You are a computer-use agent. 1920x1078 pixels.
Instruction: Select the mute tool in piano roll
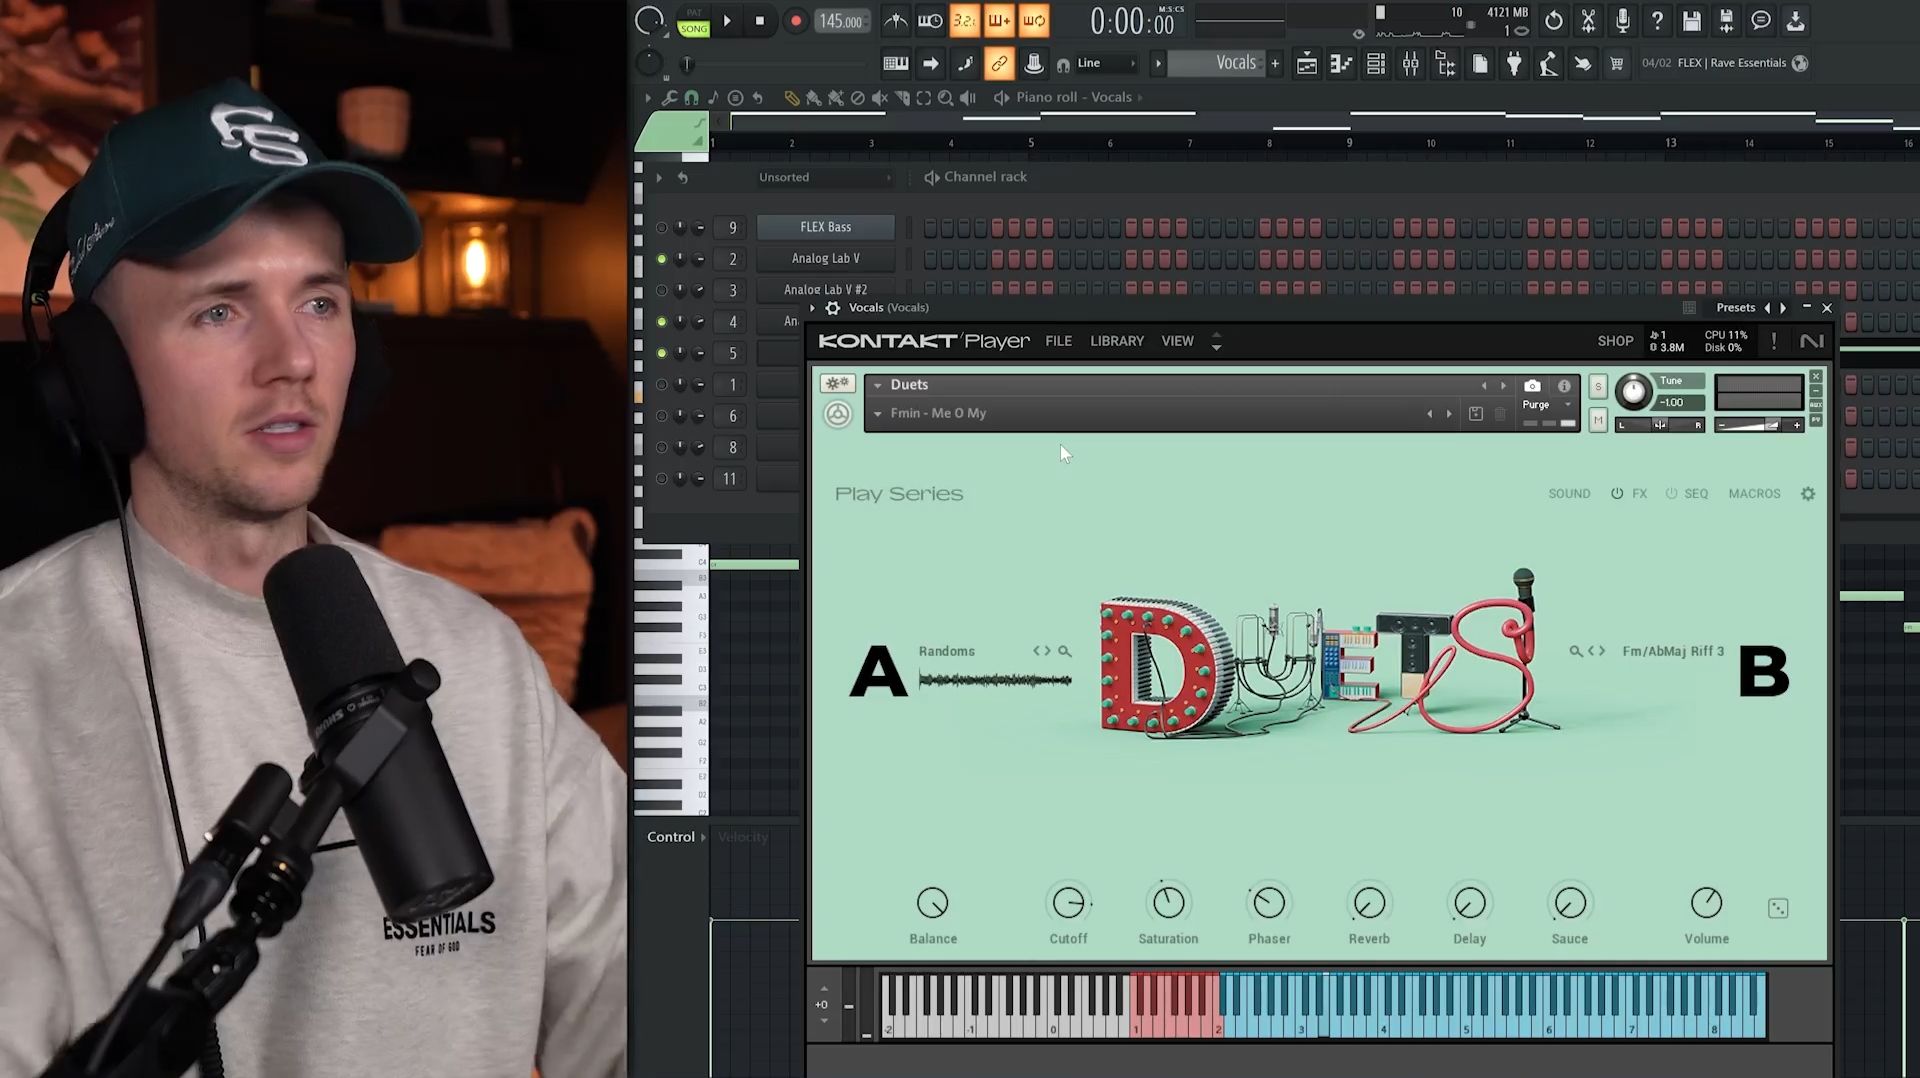879,98
